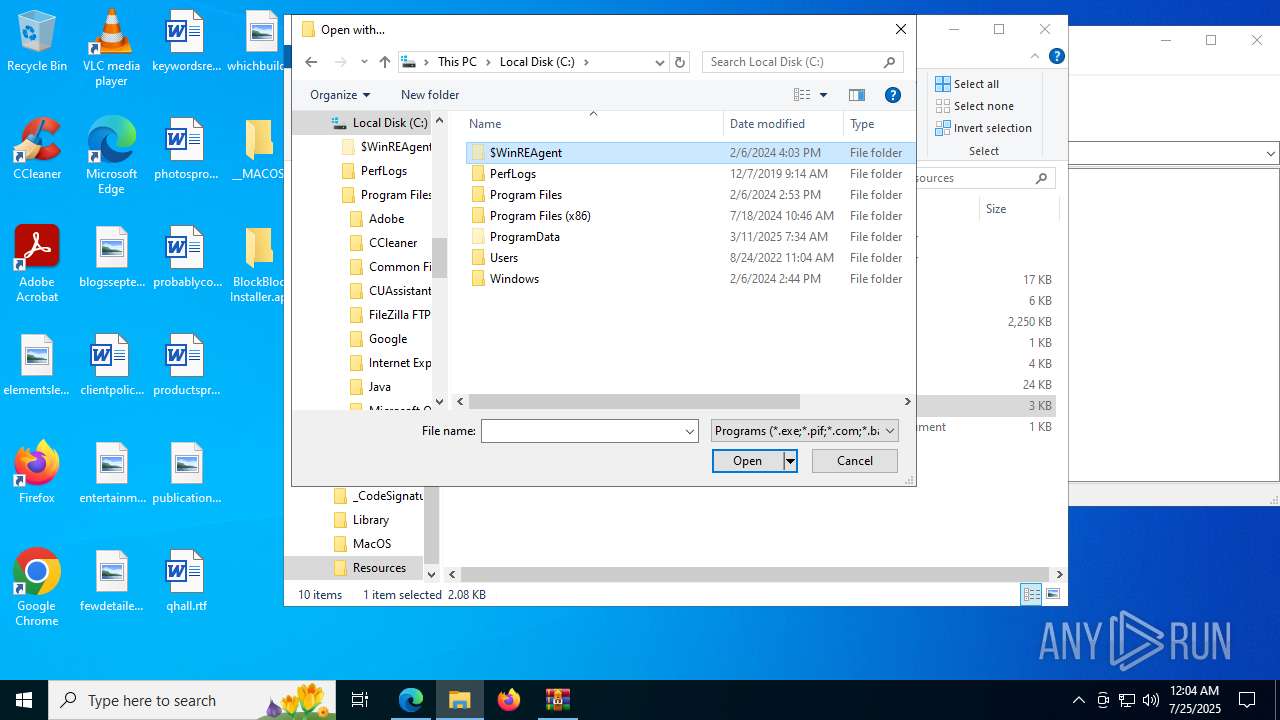
Task: Expand the address bar history dropdown
Action: click(659, 62)
